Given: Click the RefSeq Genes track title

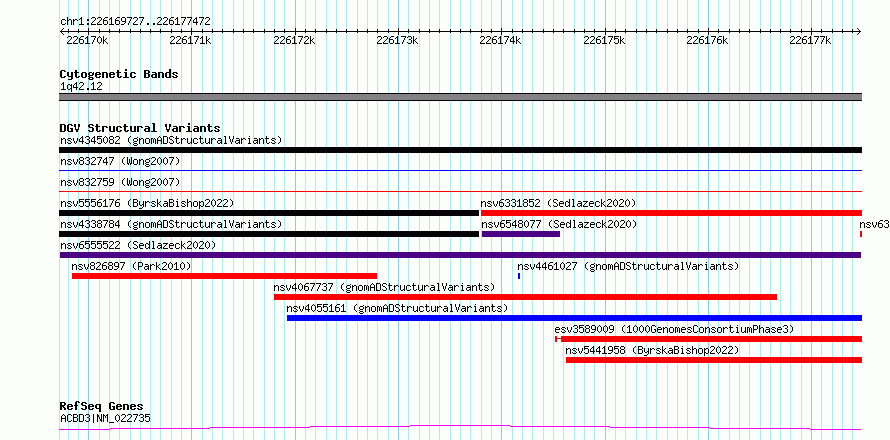Looking at the screenshot, I should pyautogui.click(x=101, y=406).
